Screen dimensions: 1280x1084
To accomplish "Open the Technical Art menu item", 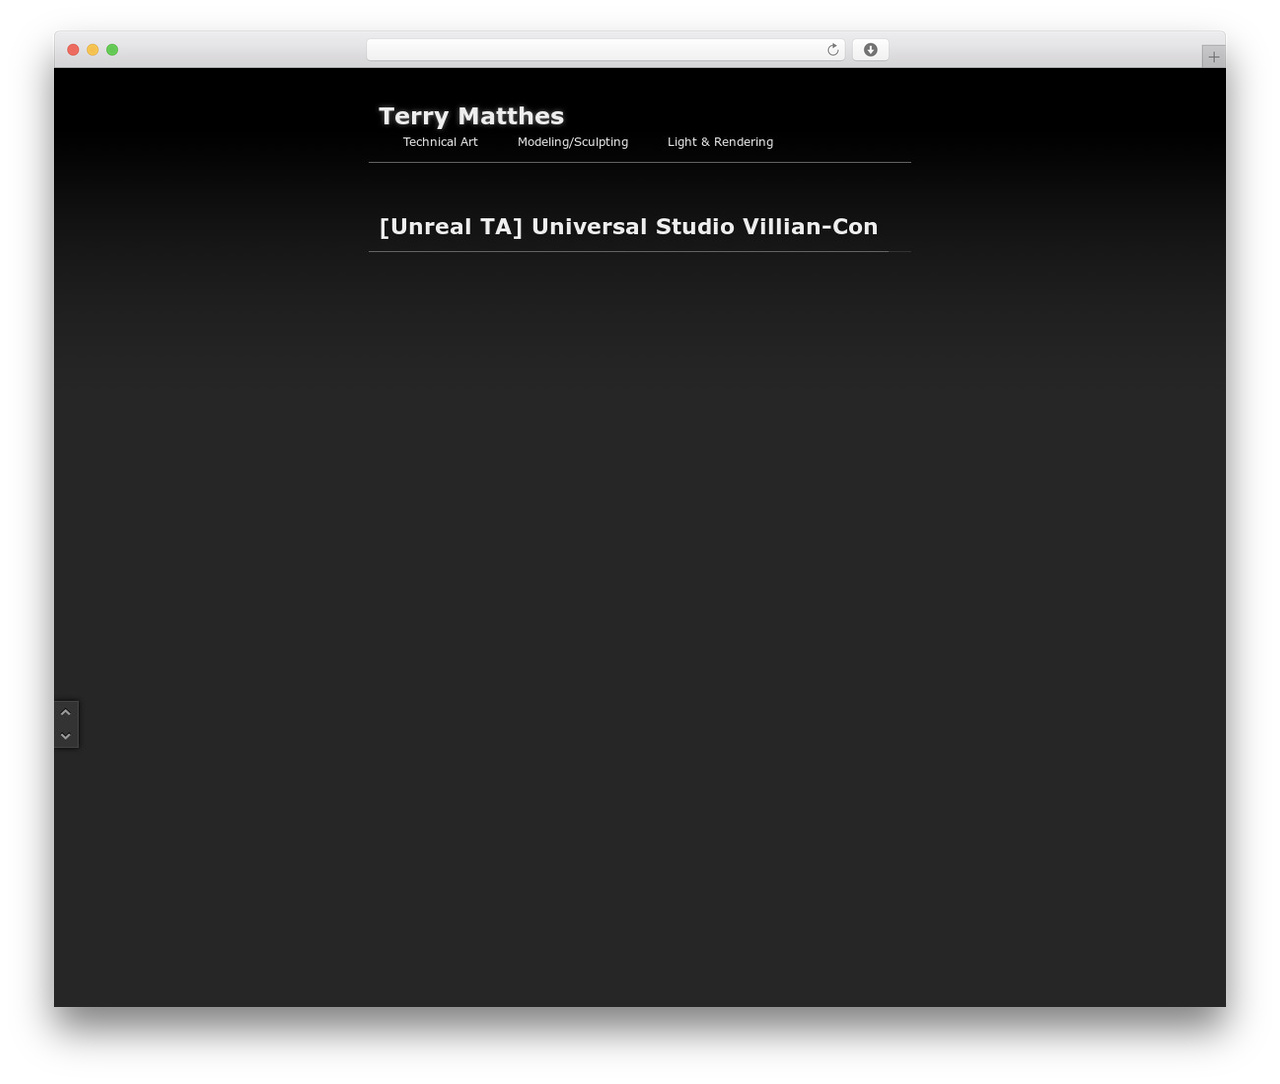I will [x=440, y=142].
